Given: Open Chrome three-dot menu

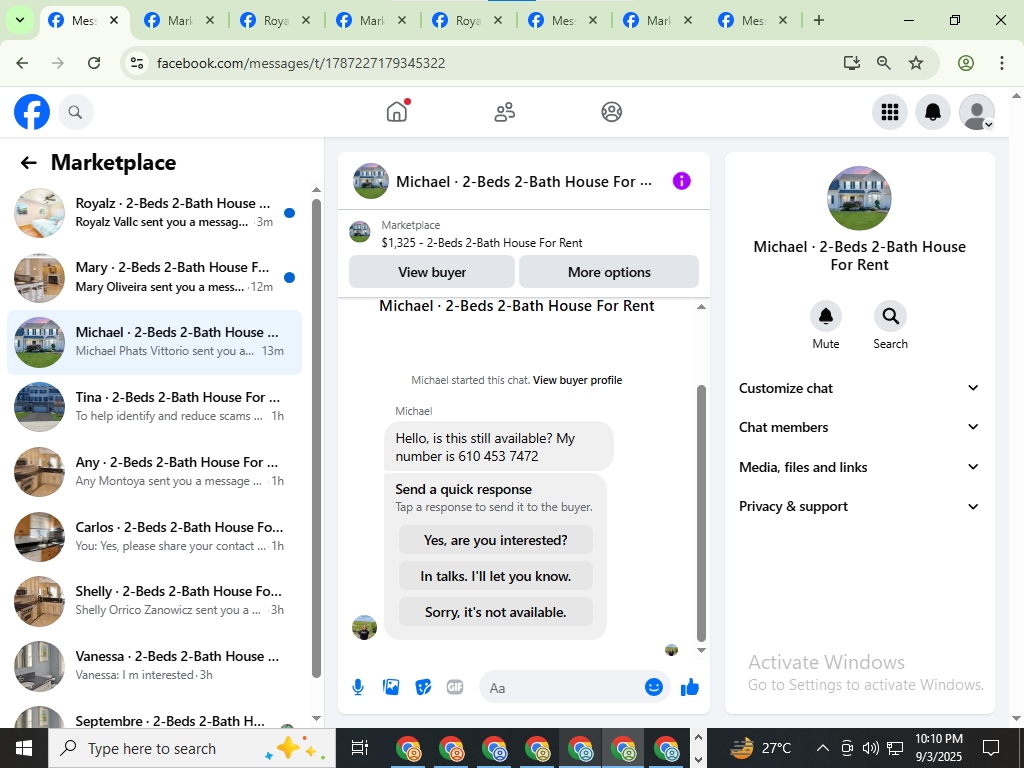Looking at the screenshot, I should click(x=1001, y=63).
